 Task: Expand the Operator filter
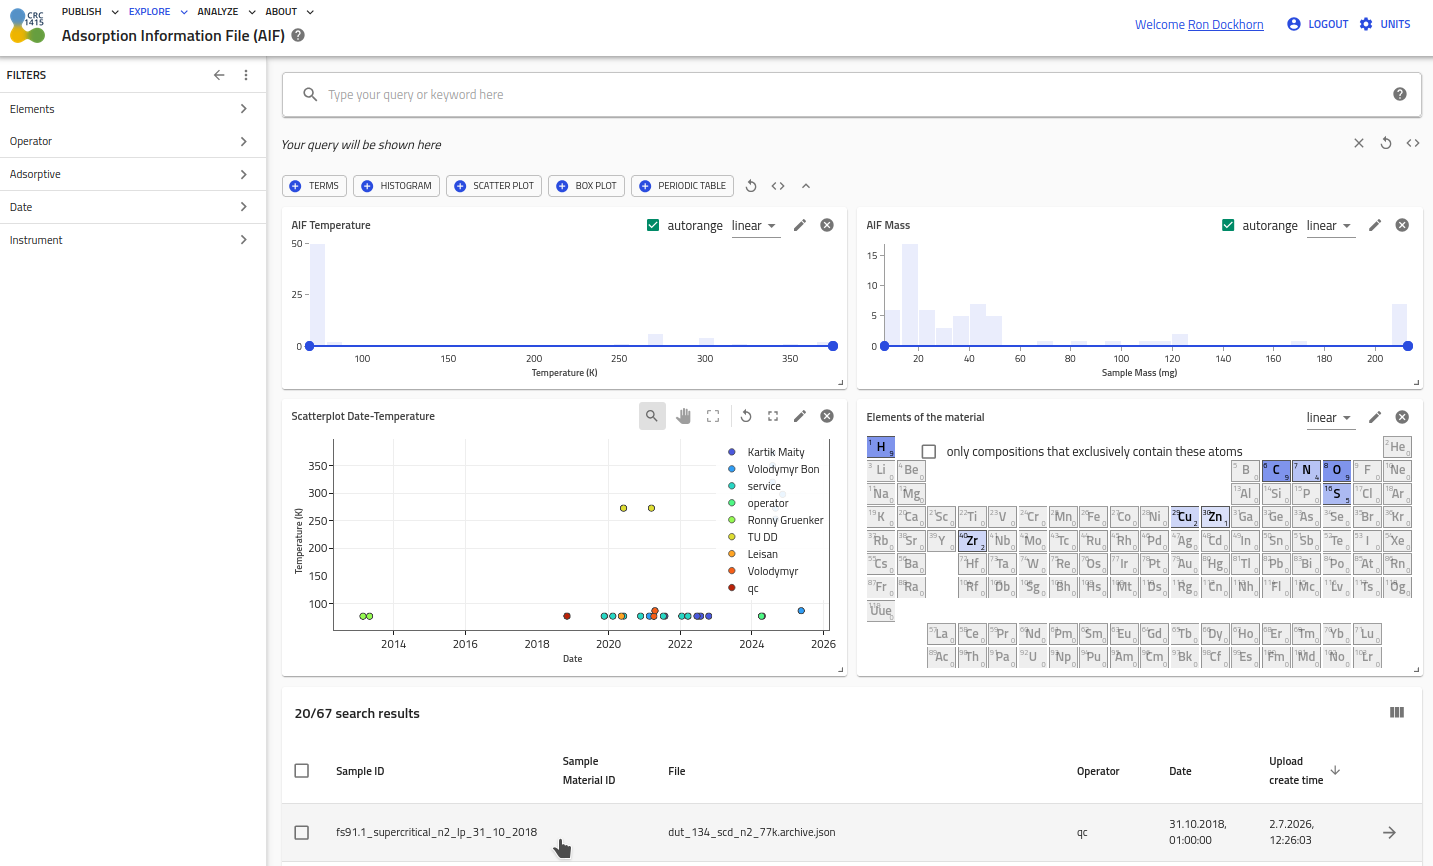pos(133,141)
